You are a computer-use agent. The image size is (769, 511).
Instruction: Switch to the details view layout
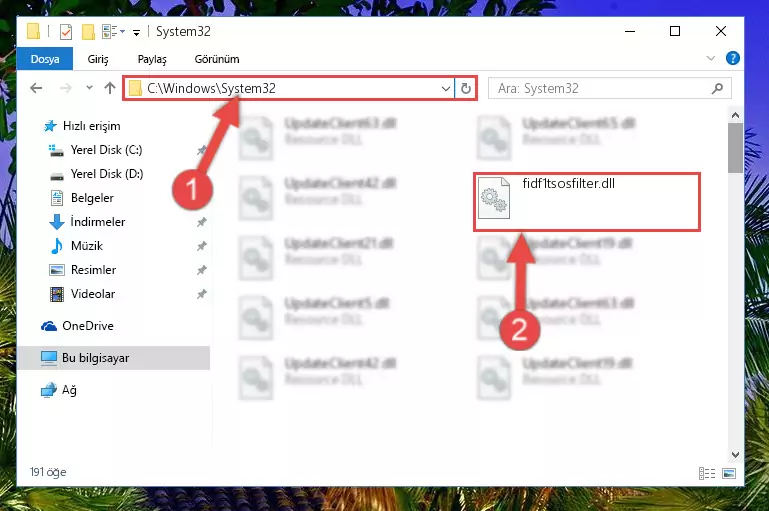click(x=707, y=474)
